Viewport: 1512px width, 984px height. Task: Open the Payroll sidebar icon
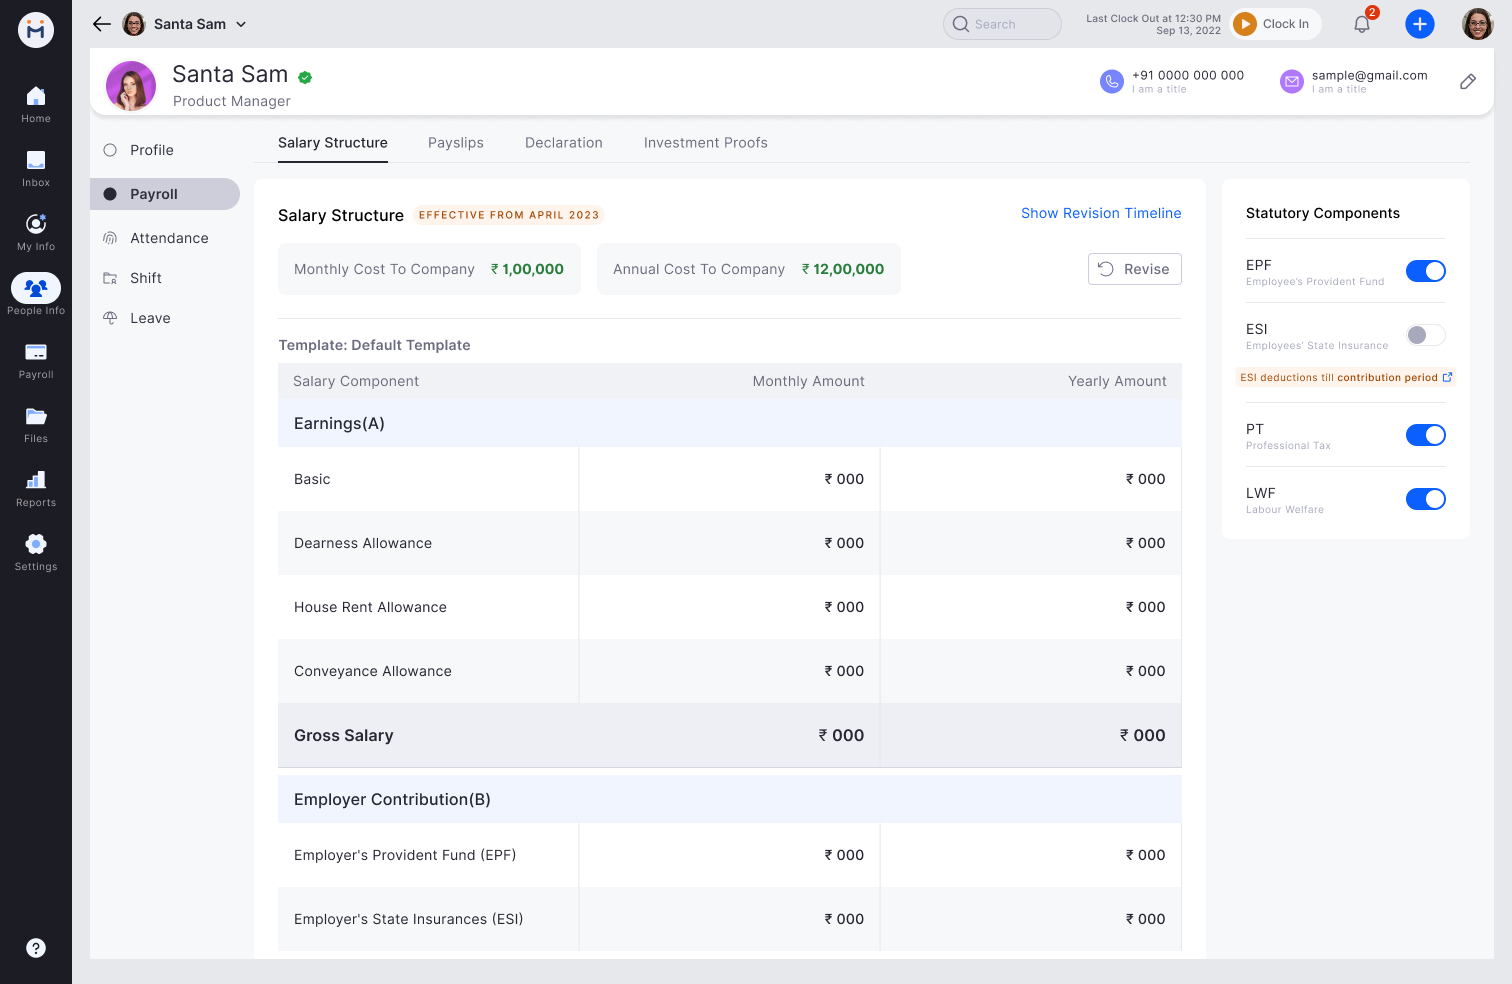[x=35, y=360]
